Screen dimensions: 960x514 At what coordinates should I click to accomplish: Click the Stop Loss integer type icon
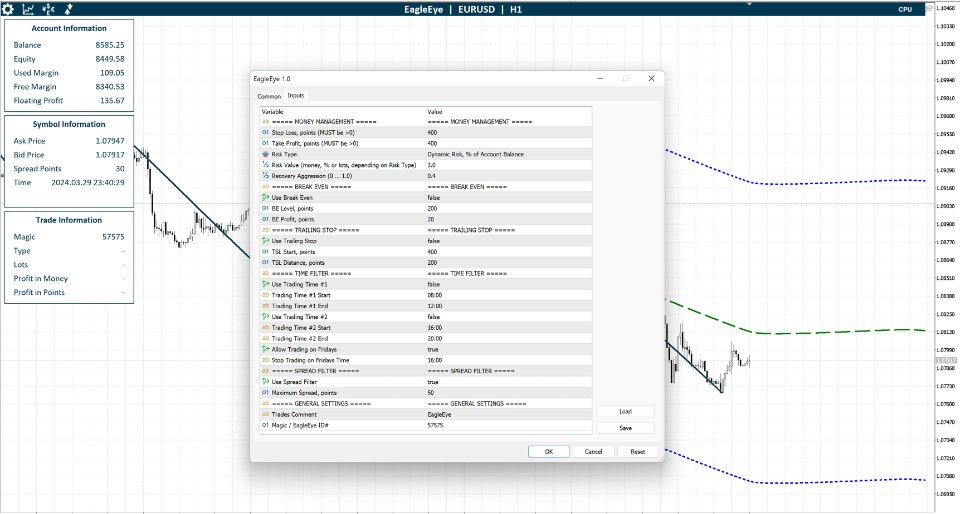pyautogui.click(x=265, y=132)
